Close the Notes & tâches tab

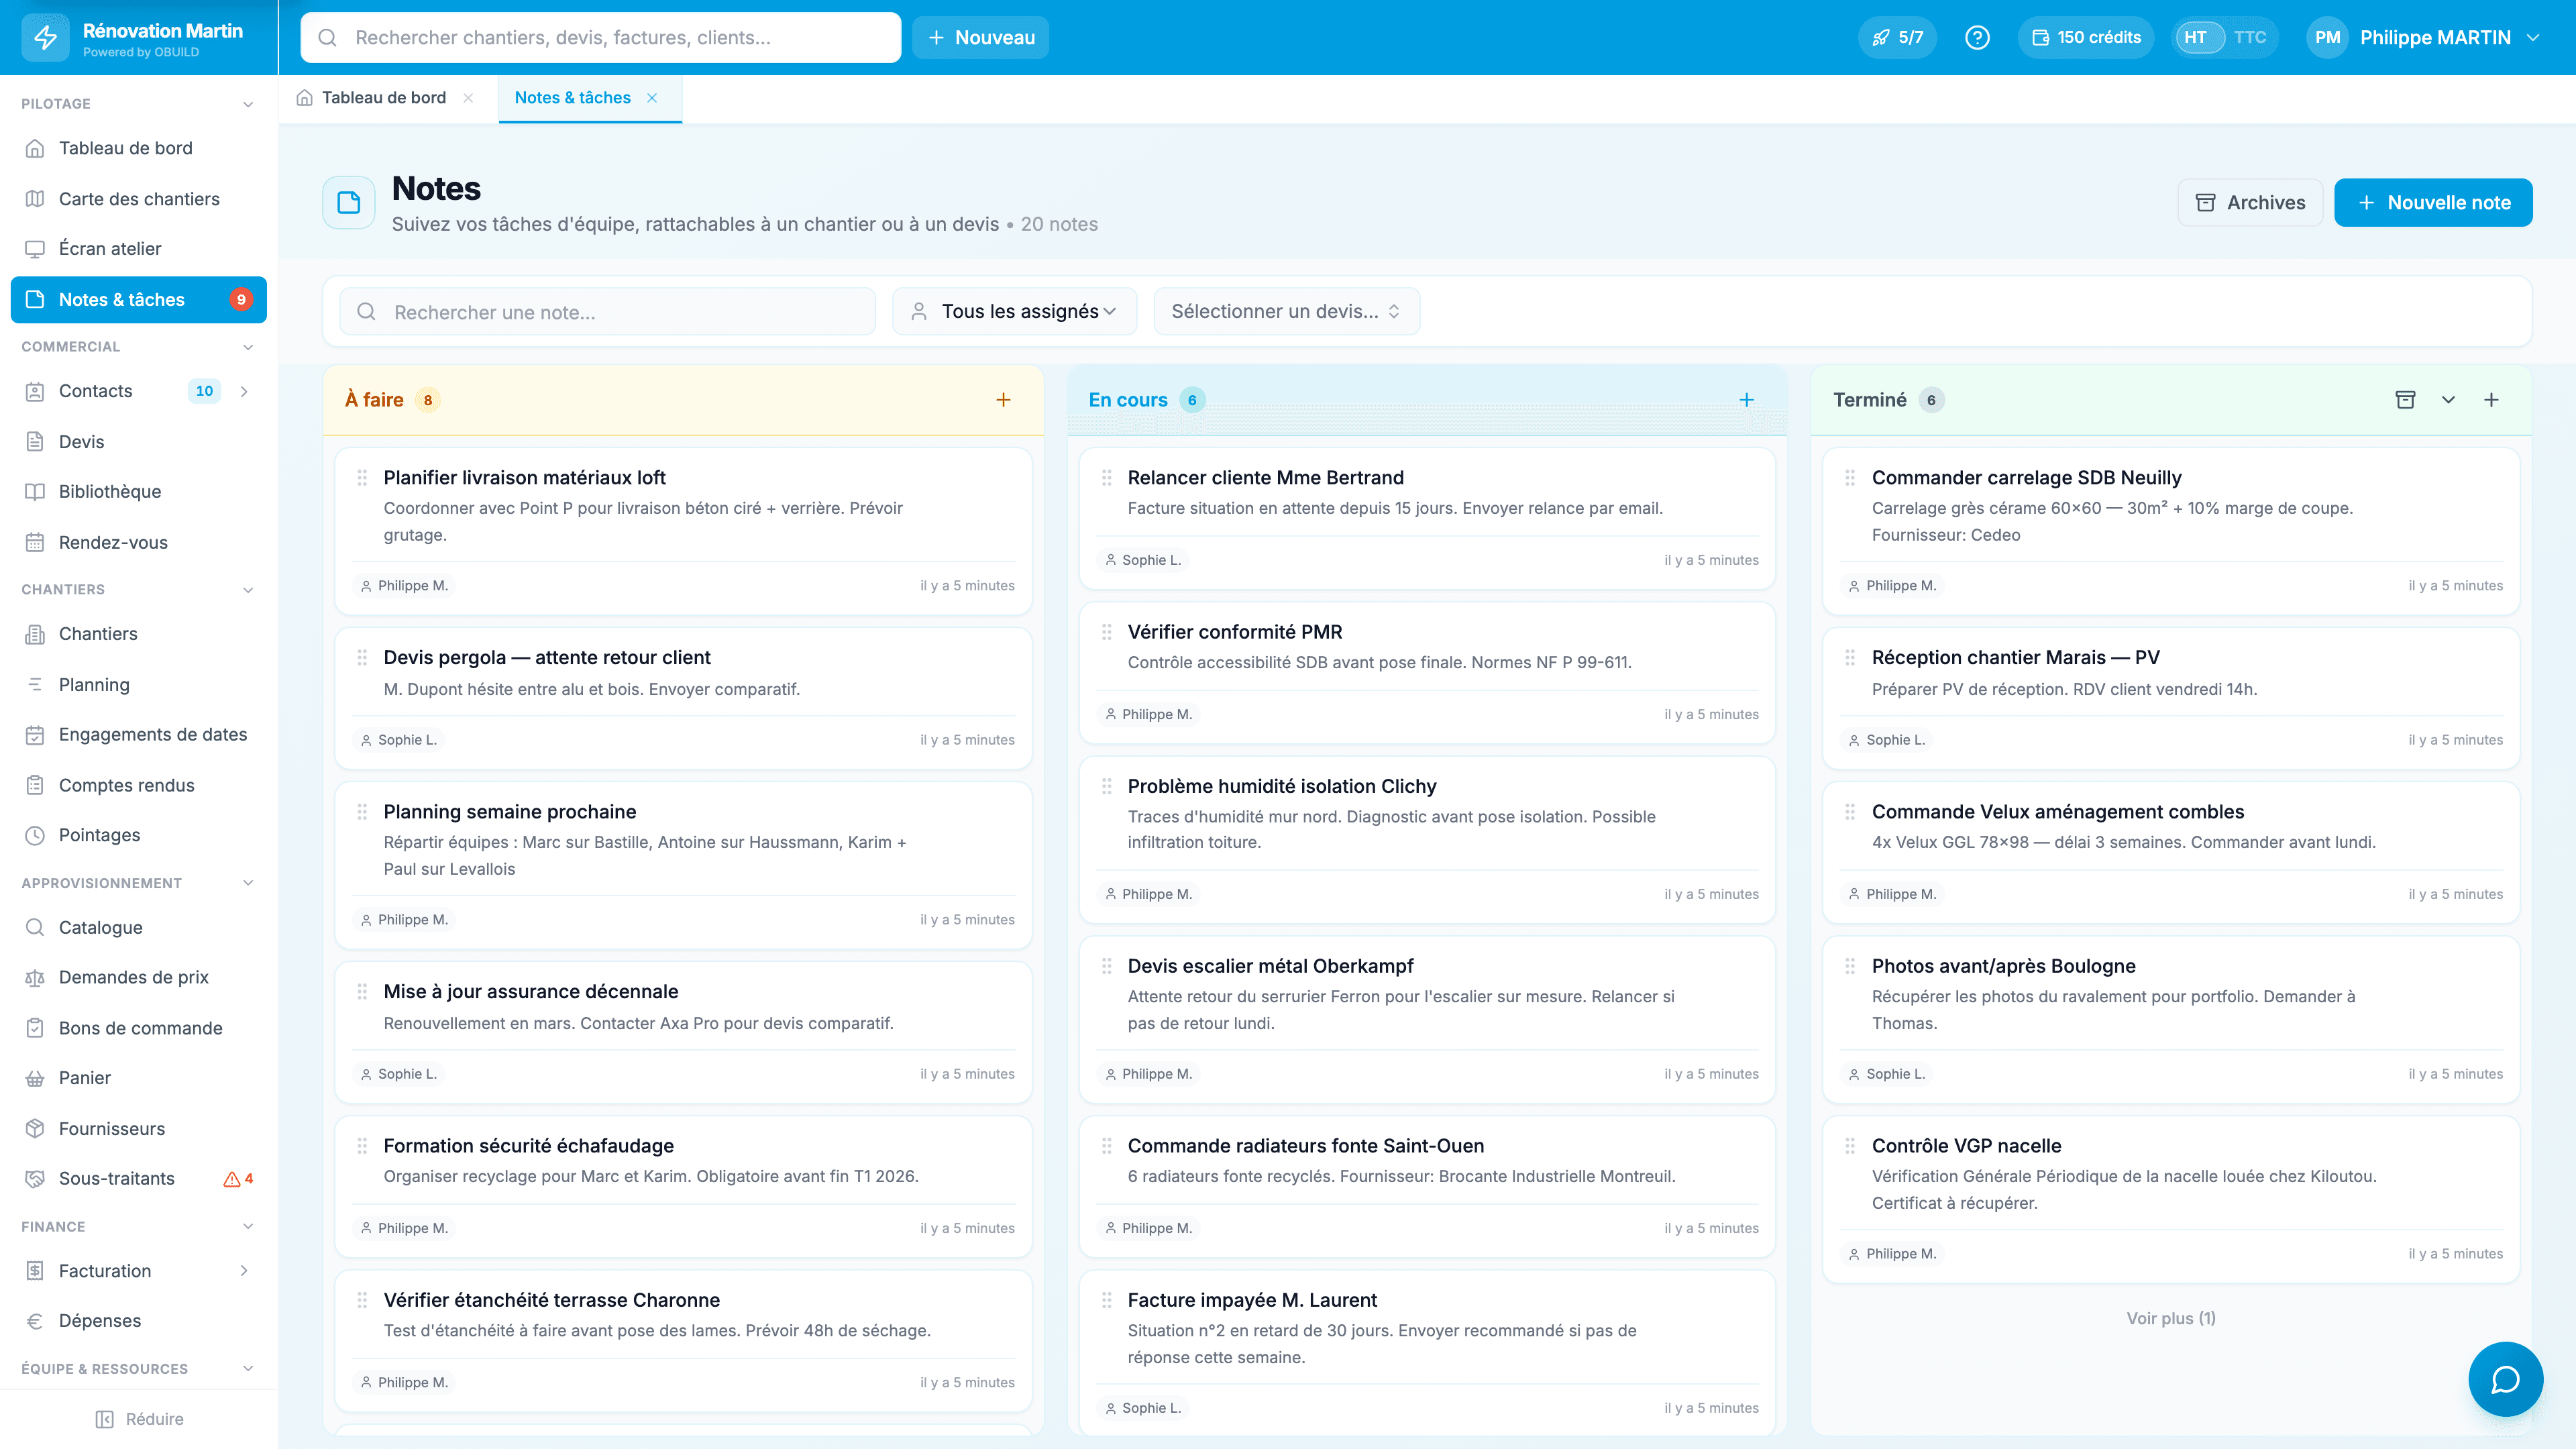coord(652,98)
